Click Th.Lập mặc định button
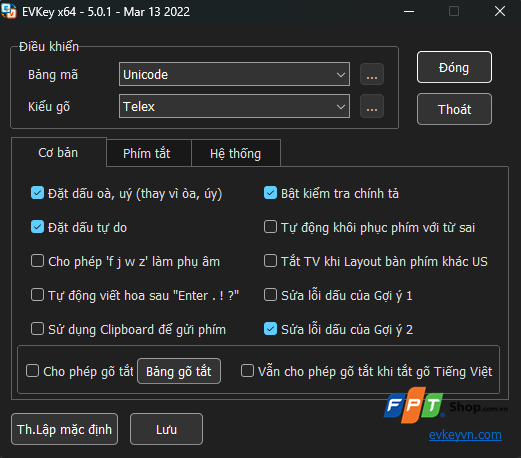521x458 pixels. (x=64, y=429)
